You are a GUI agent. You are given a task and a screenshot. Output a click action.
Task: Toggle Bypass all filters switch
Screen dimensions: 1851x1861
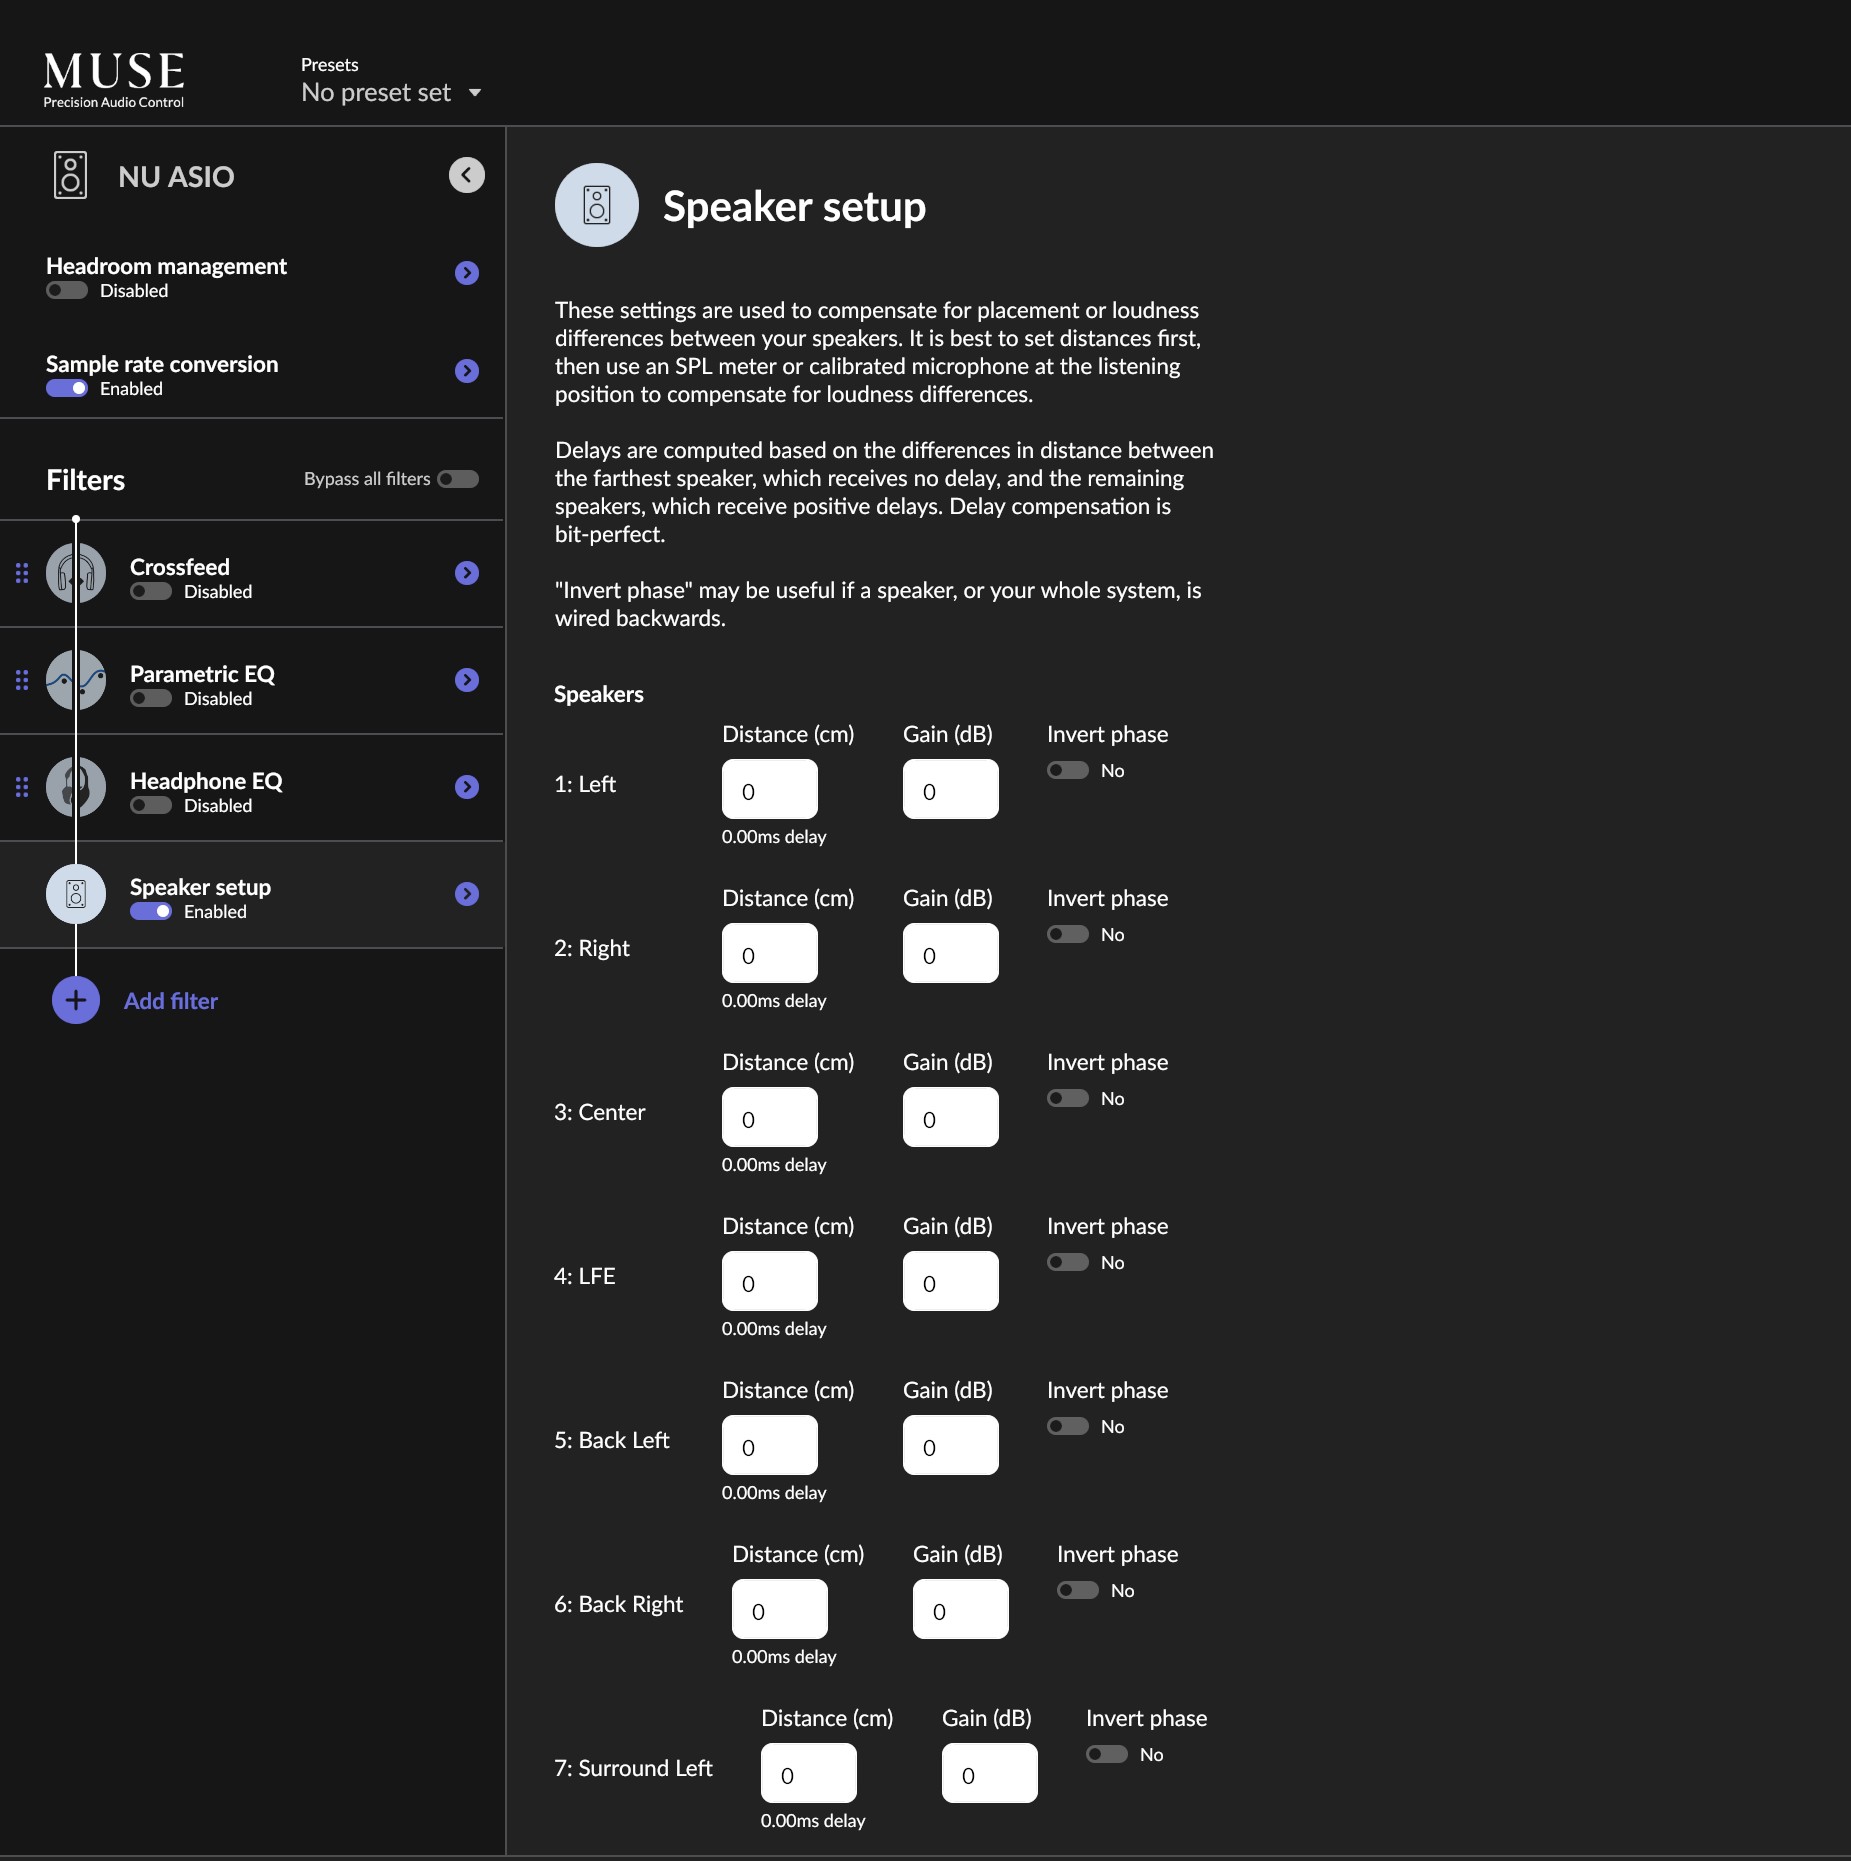[458, 479]
